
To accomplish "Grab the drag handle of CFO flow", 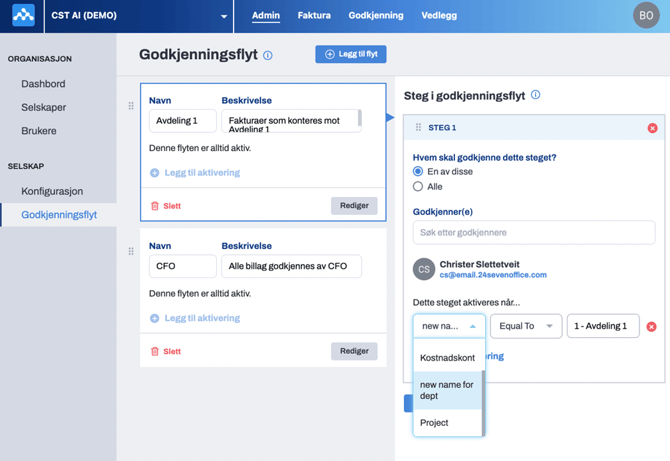I will coord(131,252).
